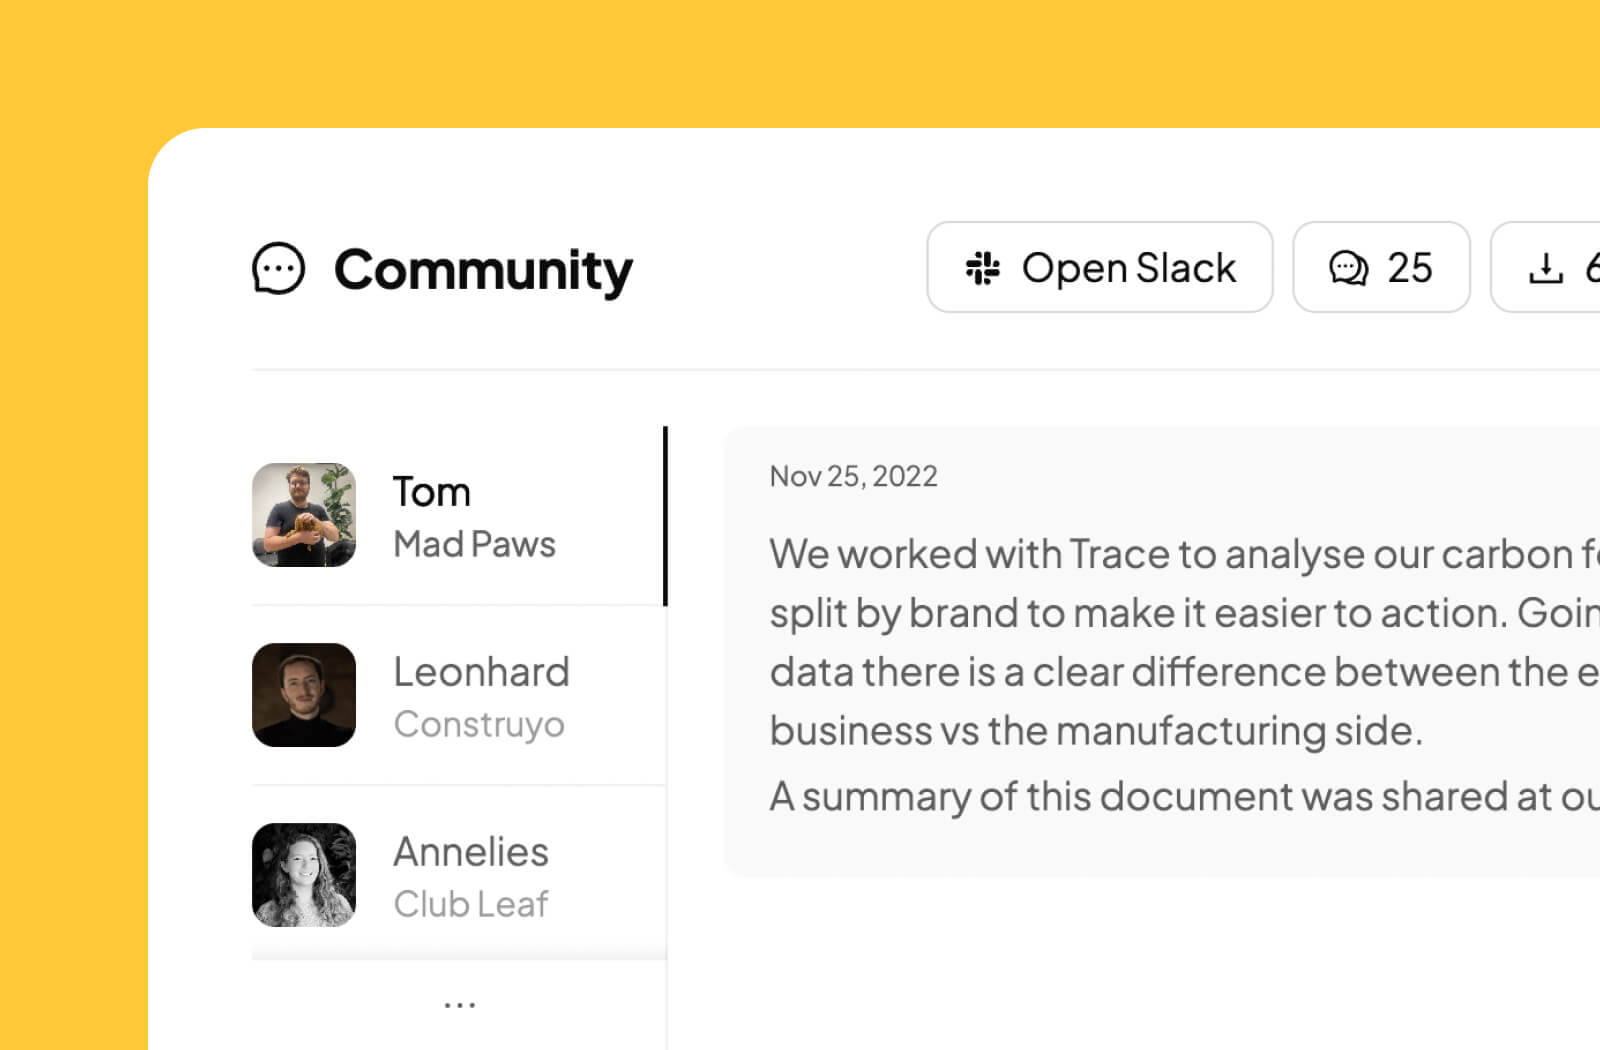Screen dimensions: 1600x1050
Task: Select the Construyo company label
Action: 480,724
